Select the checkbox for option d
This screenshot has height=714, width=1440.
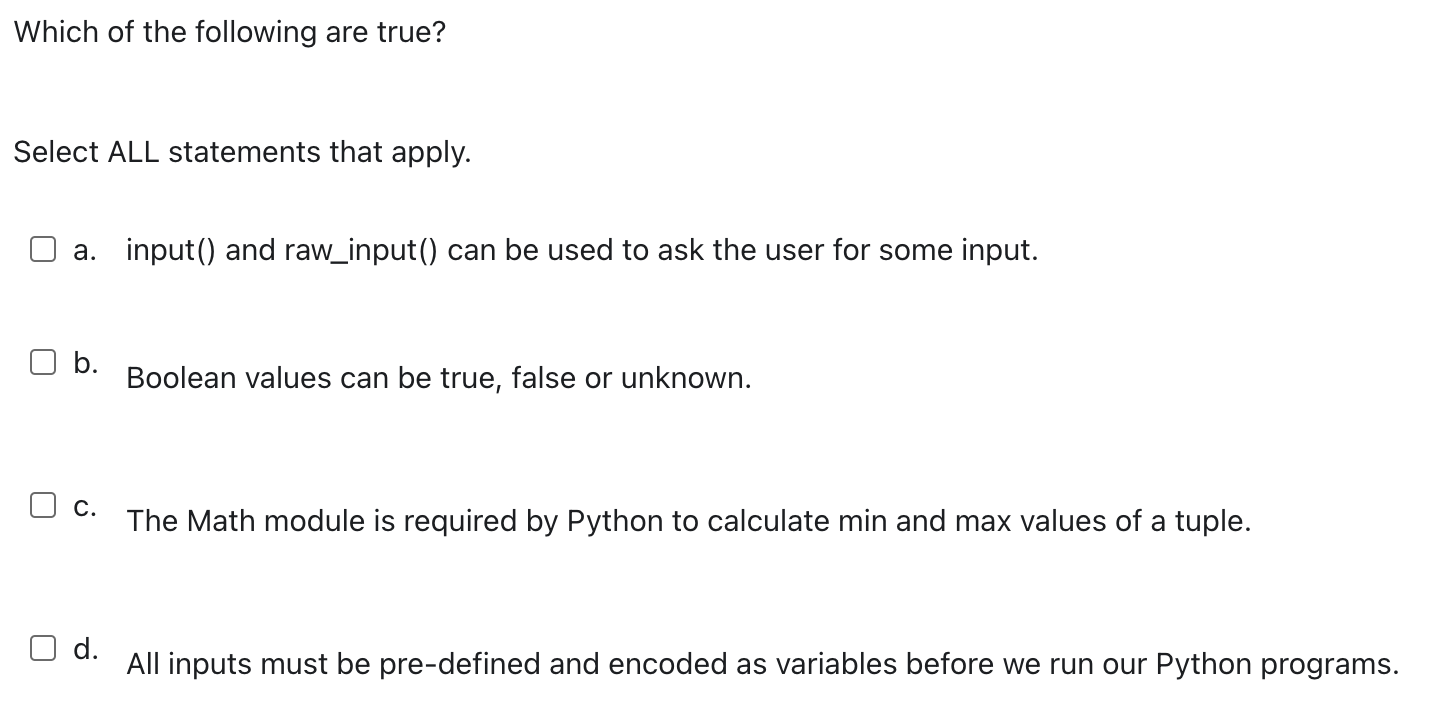tap(41, 649)
